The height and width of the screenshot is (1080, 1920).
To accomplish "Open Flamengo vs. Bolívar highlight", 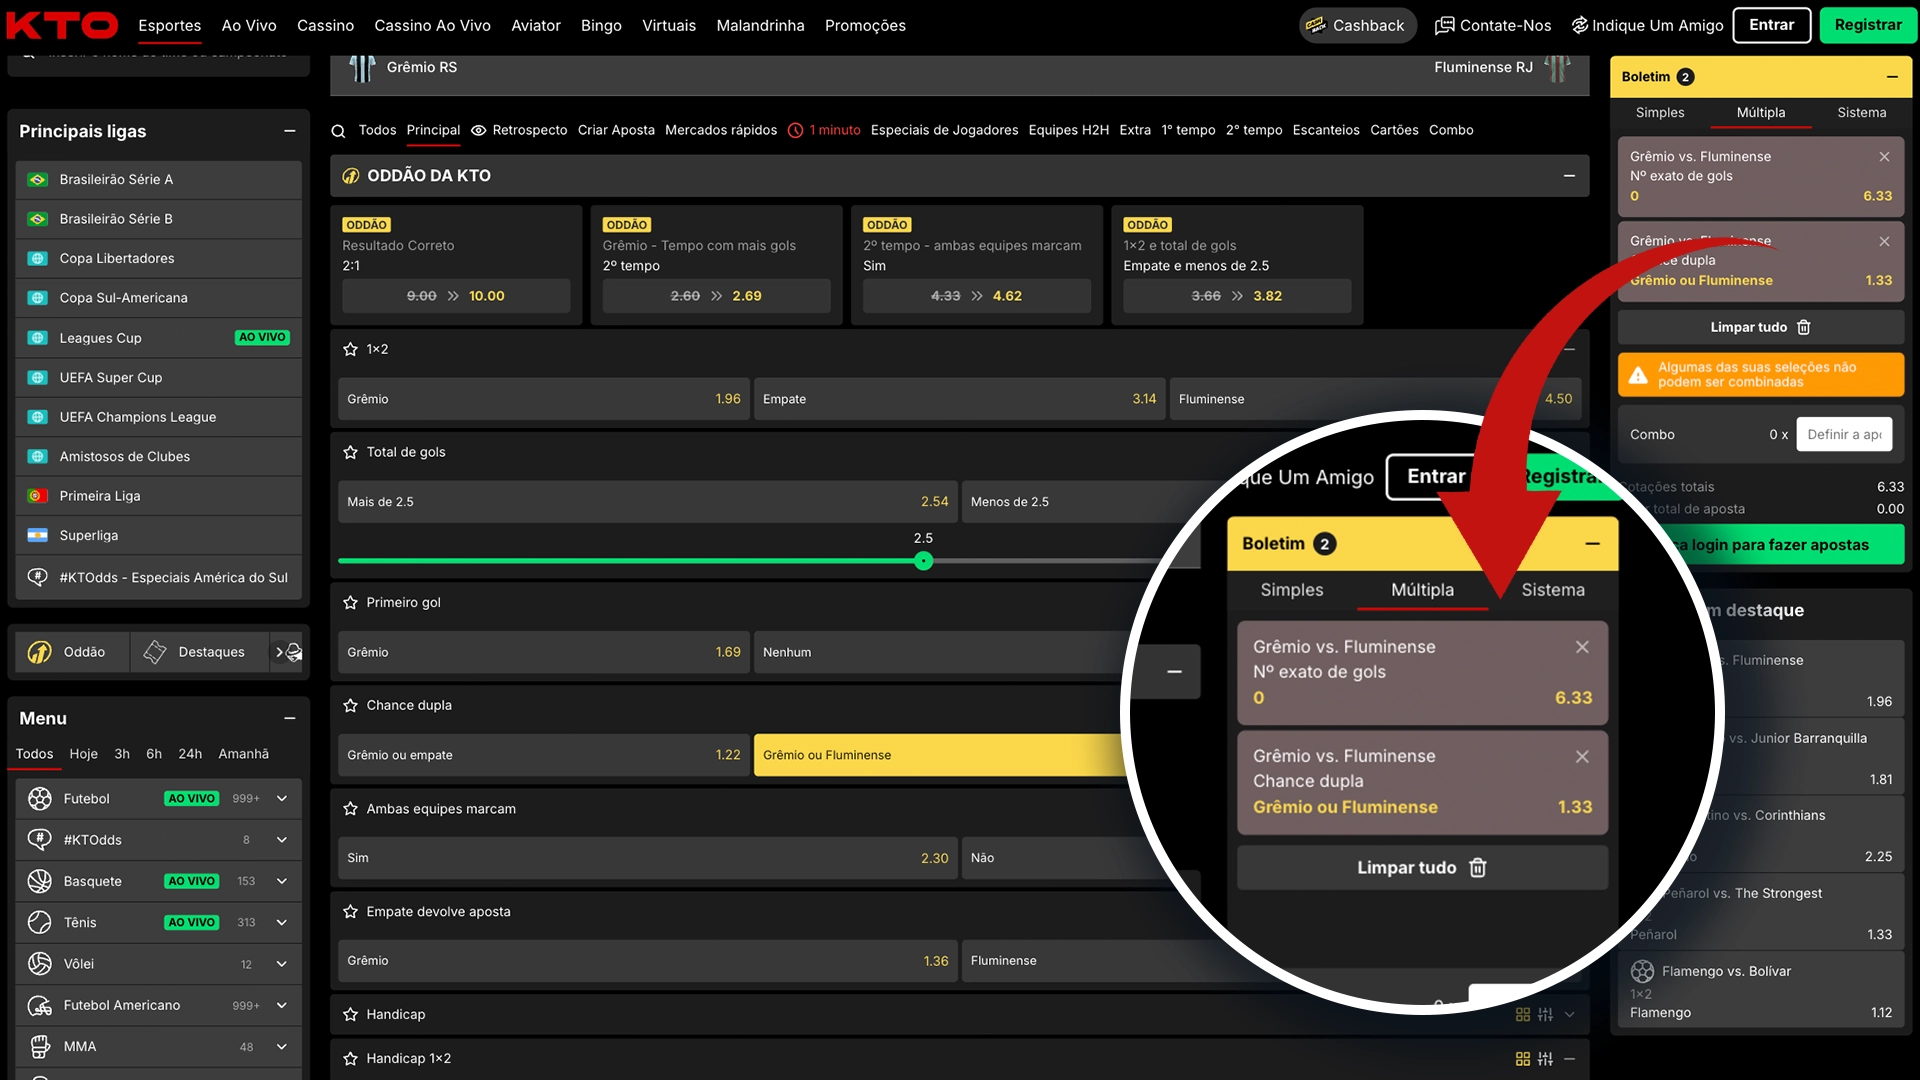I will [1761, 991].
